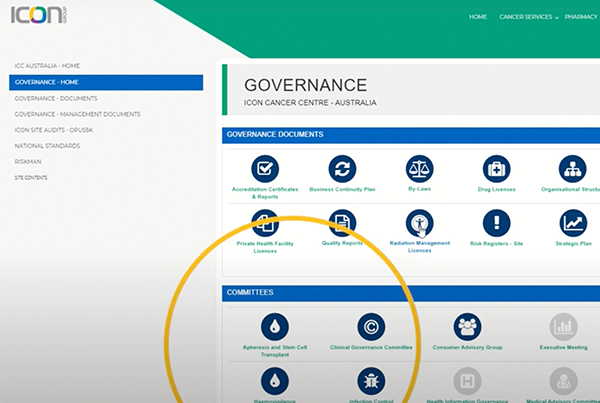
Task: Open the Strategic Plan chart icon
Action: tap(573, 223)
